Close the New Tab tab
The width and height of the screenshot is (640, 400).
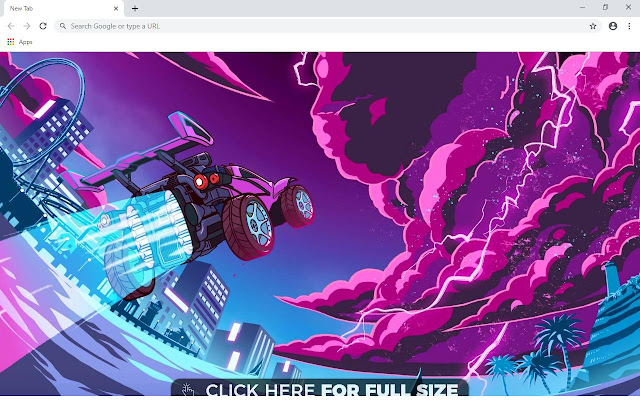[x=116, y=8]
